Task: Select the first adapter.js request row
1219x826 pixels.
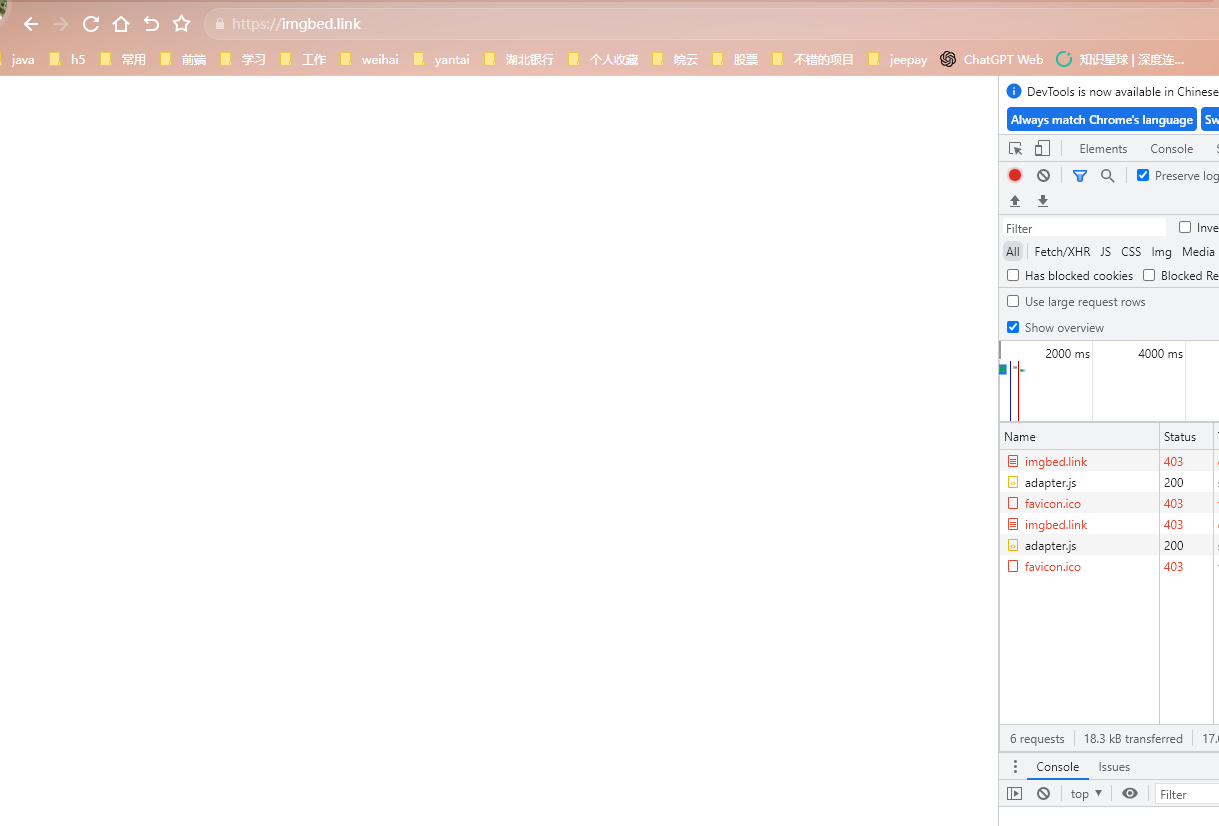Action: (x=1109, y=483)
